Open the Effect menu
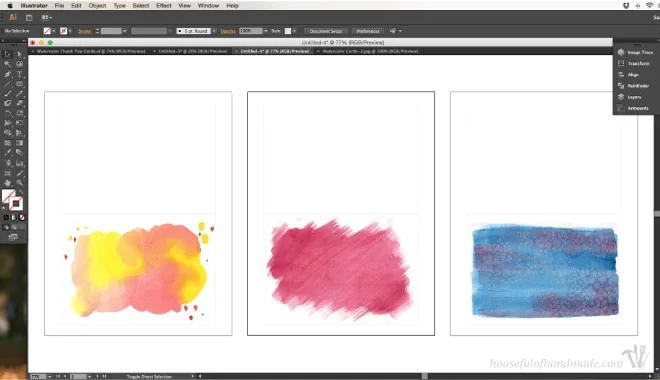This screenshot has width=660, height=380. tap(163, 5)
